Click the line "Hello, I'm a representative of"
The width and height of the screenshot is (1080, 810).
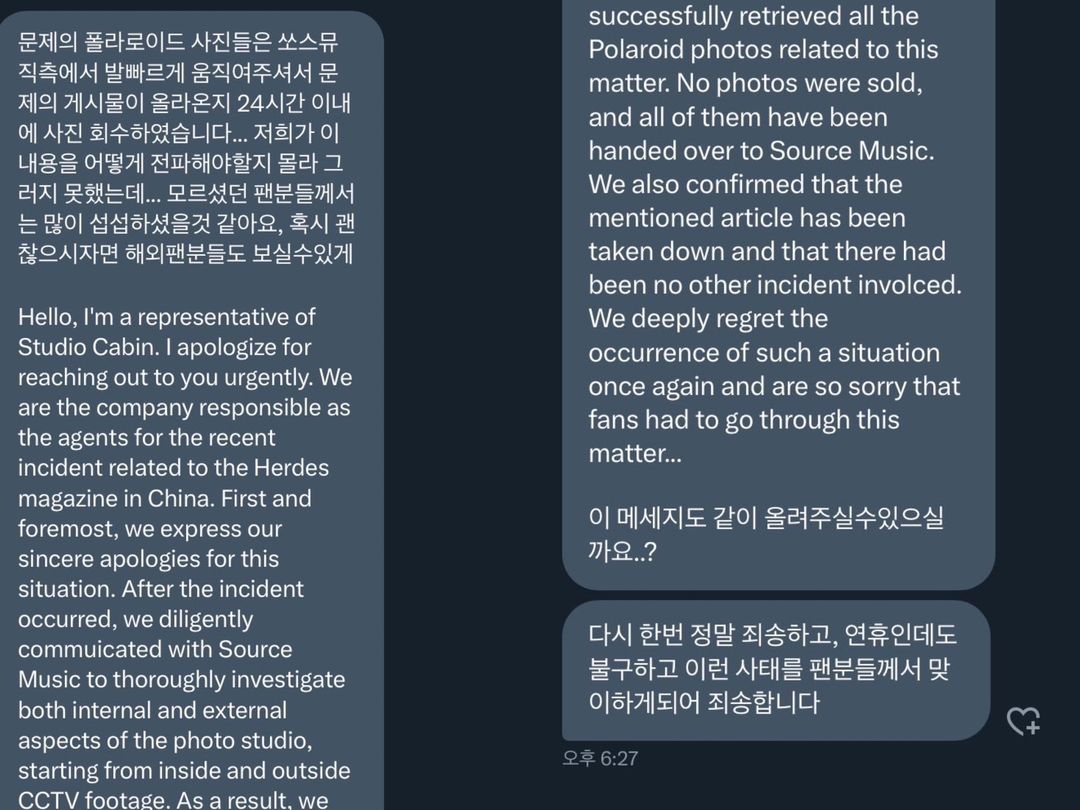167,317
